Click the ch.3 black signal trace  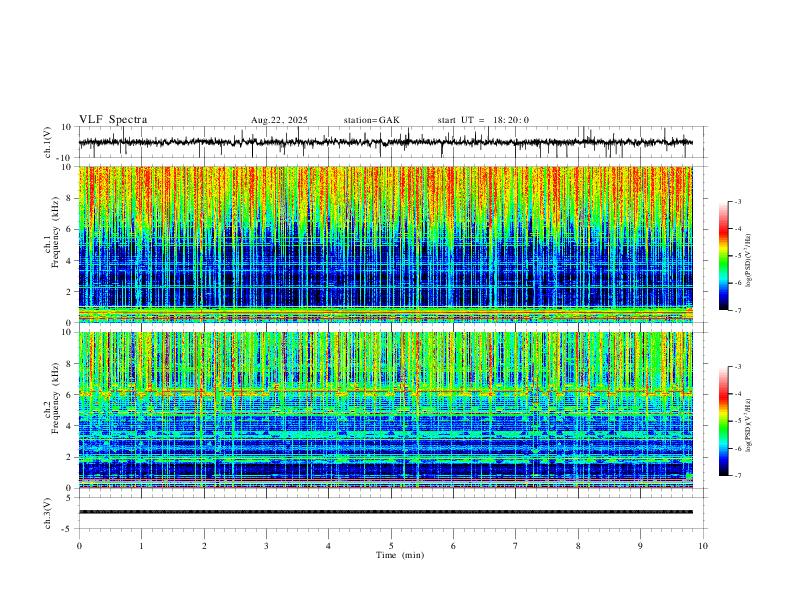tap(385, 512)
